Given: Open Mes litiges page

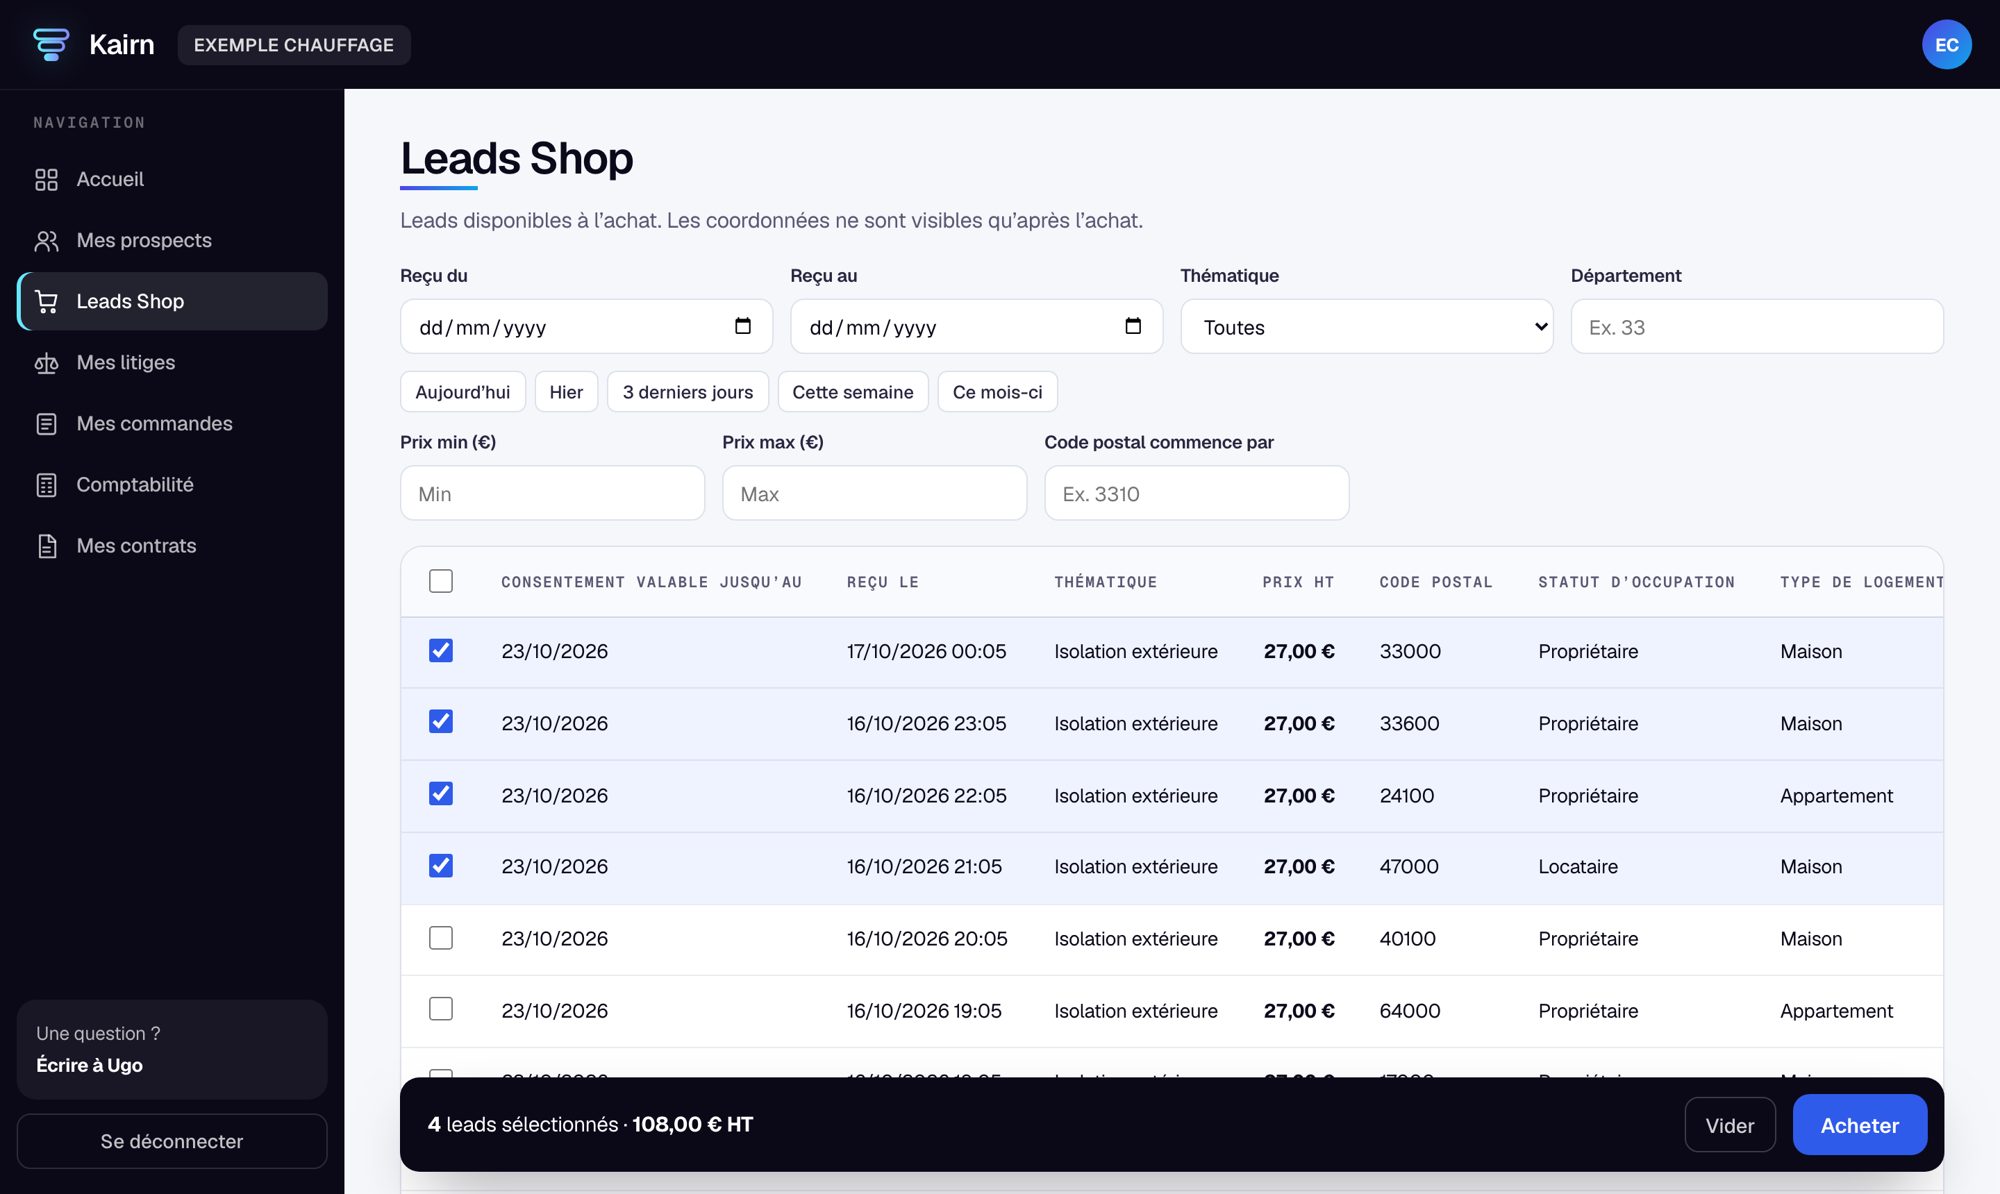Looking at the screenshot, I should point(172,362).
